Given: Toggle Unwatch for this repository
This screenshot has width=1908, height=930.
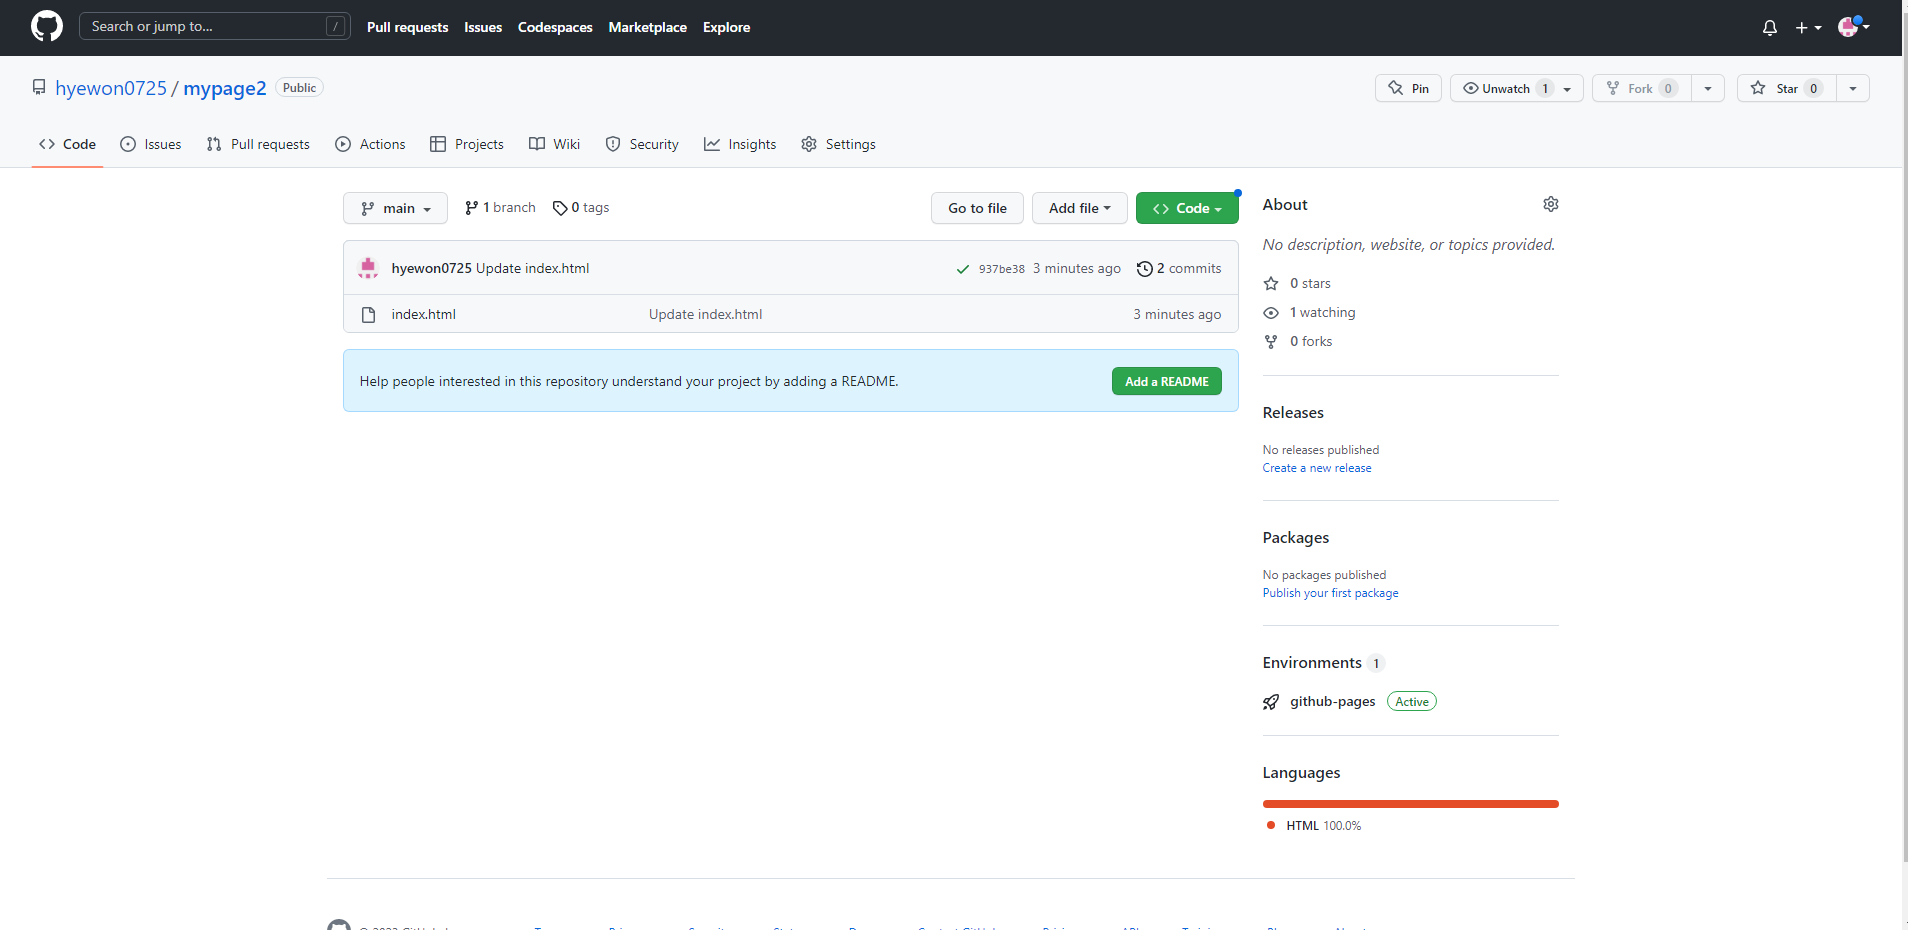Looking at the screenshot, I should point(1505,88).
